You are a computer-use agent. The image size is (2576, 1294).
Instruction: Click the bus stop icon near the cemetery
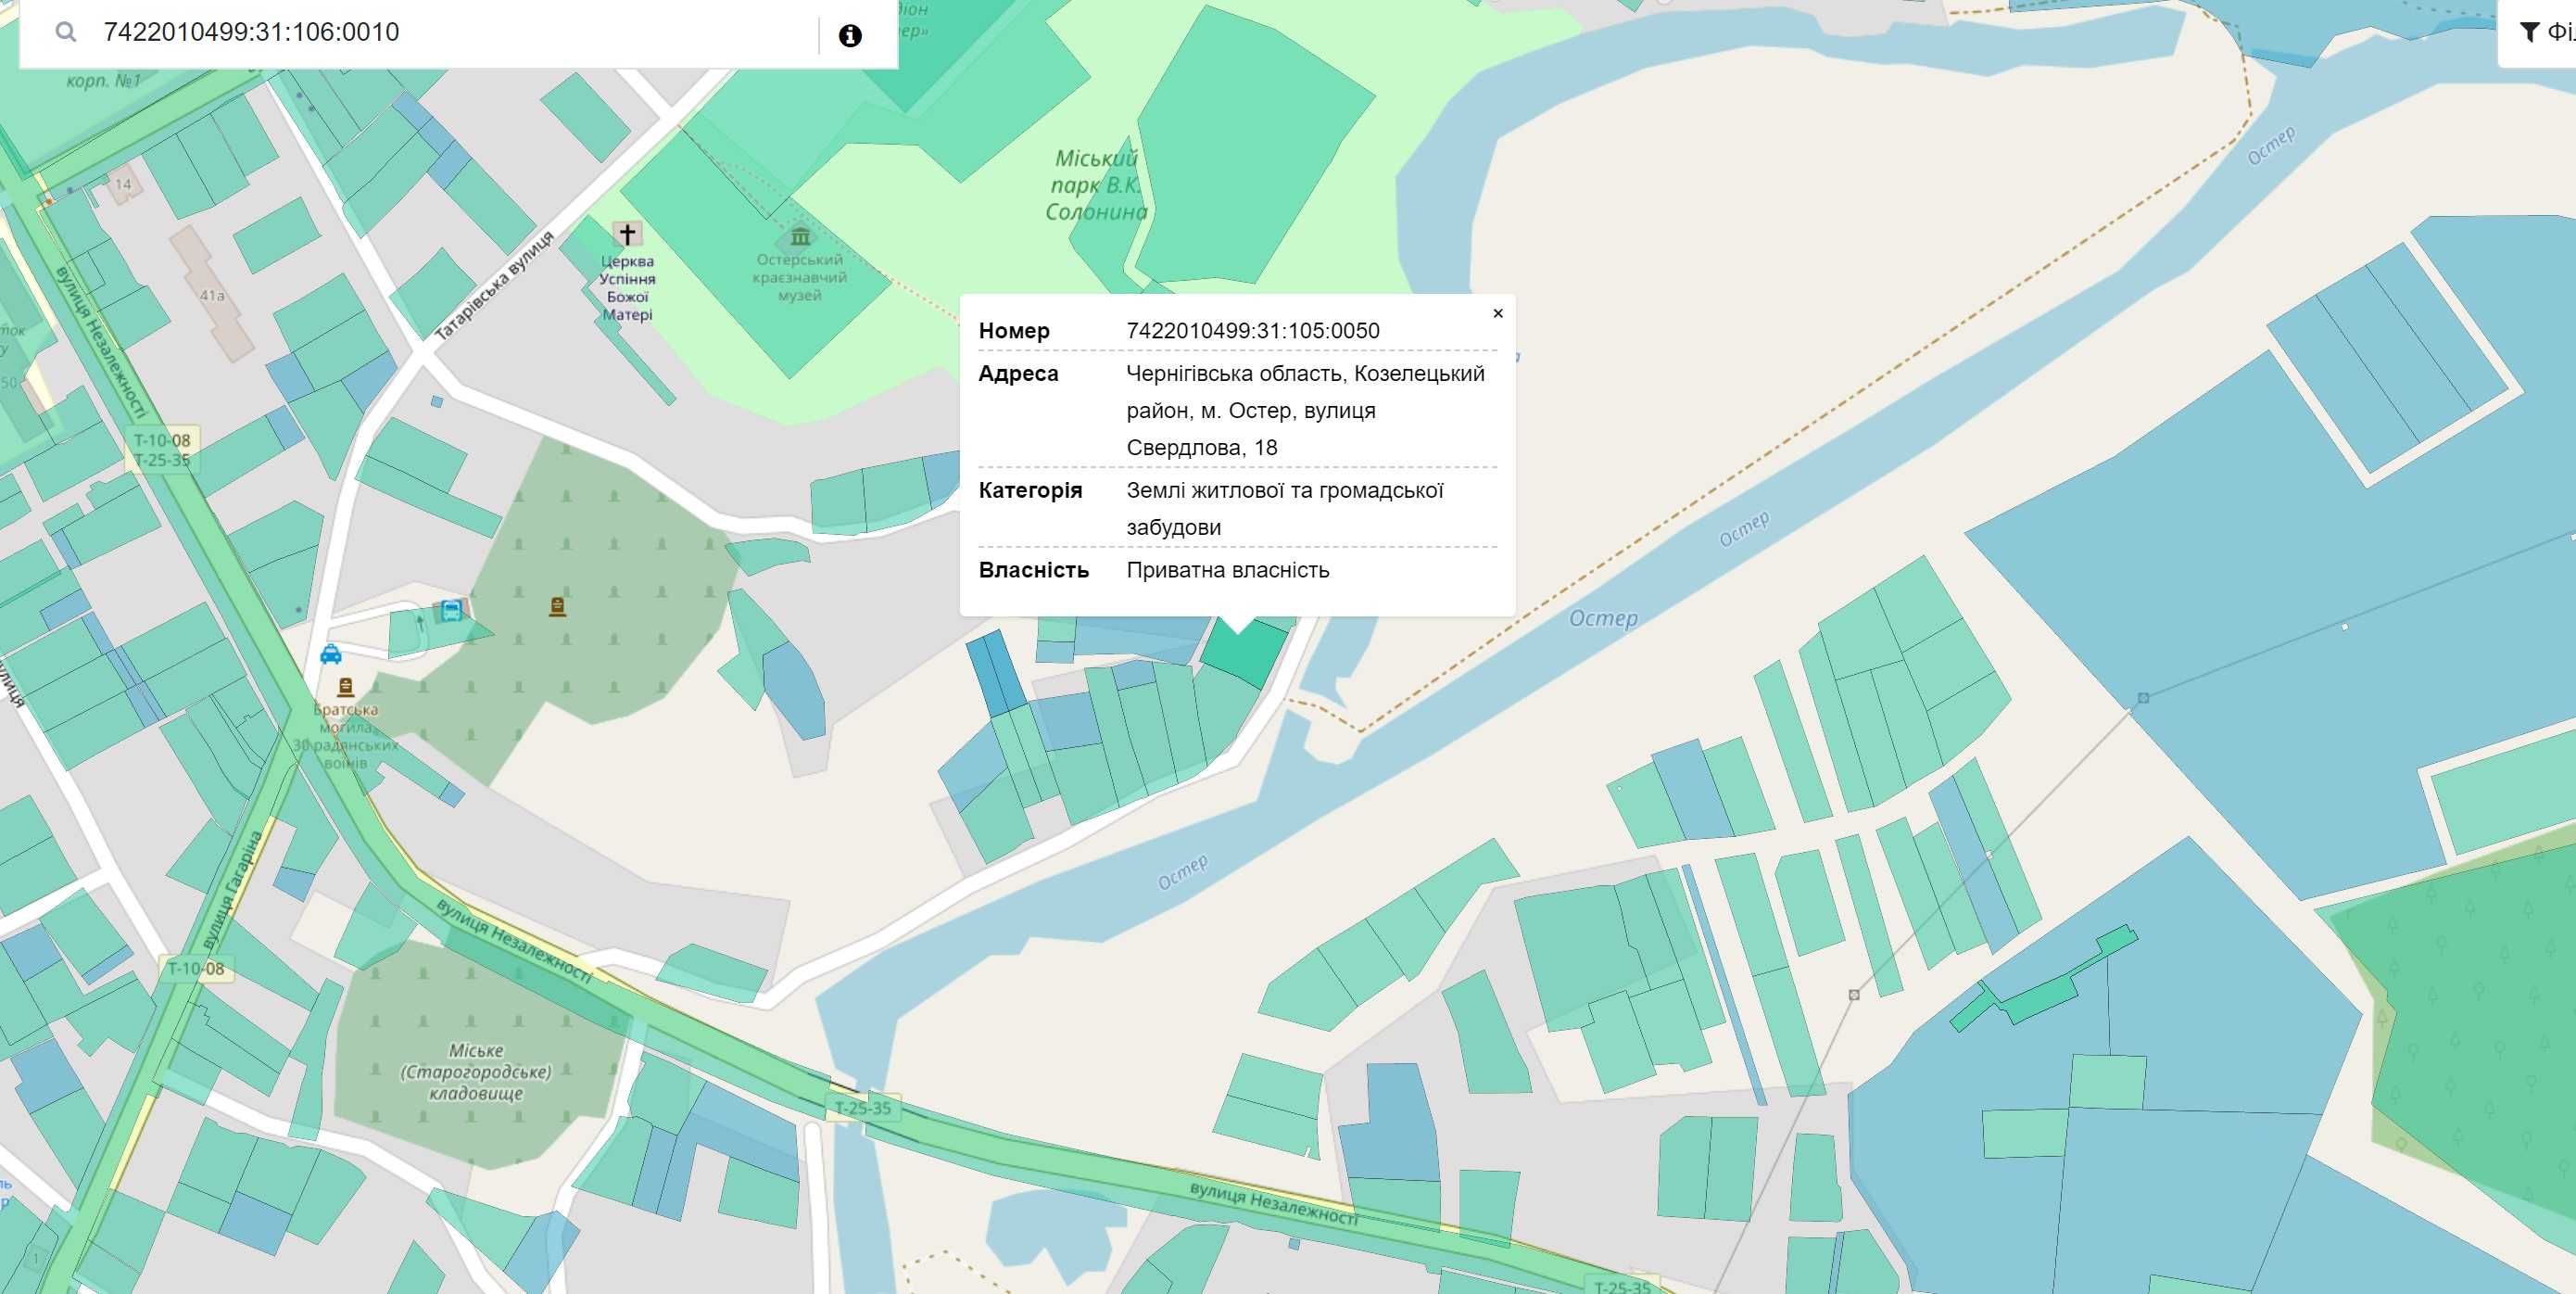(451, 610)
